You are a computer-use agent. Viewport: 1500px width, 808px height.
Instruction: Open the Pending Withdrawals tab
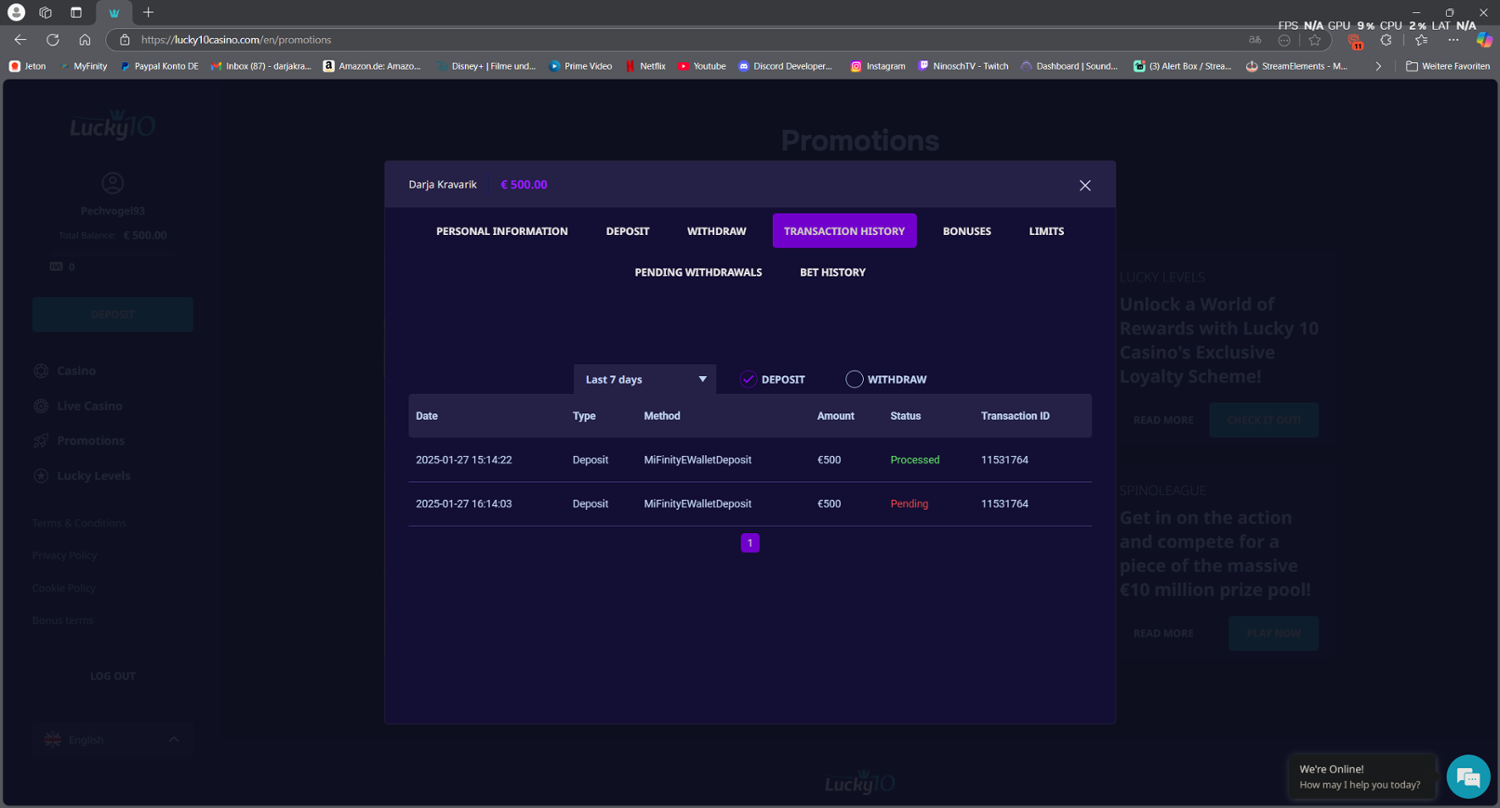[x=698, y=272]
